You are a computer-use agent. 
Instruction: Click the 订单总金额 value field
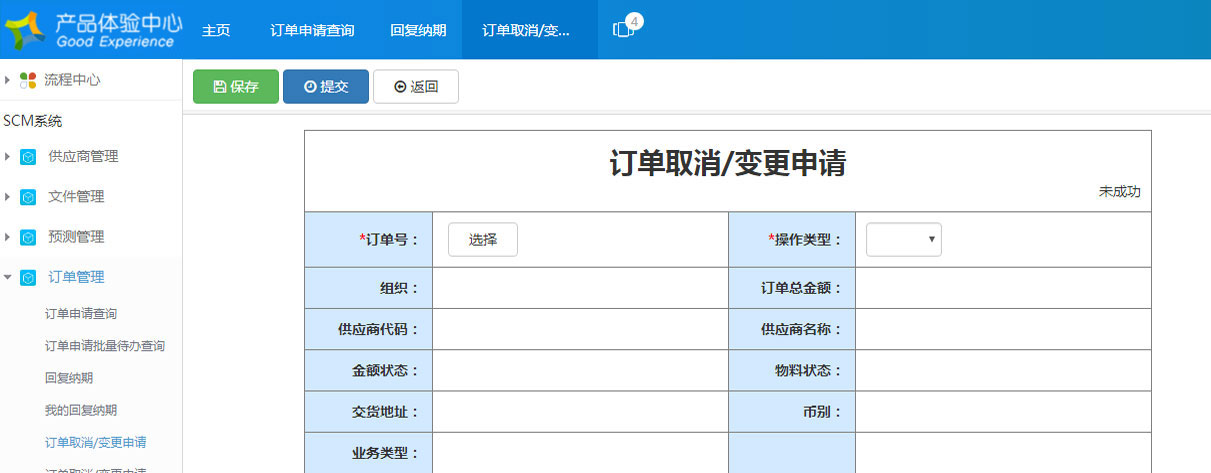(x=1003, y=288)
